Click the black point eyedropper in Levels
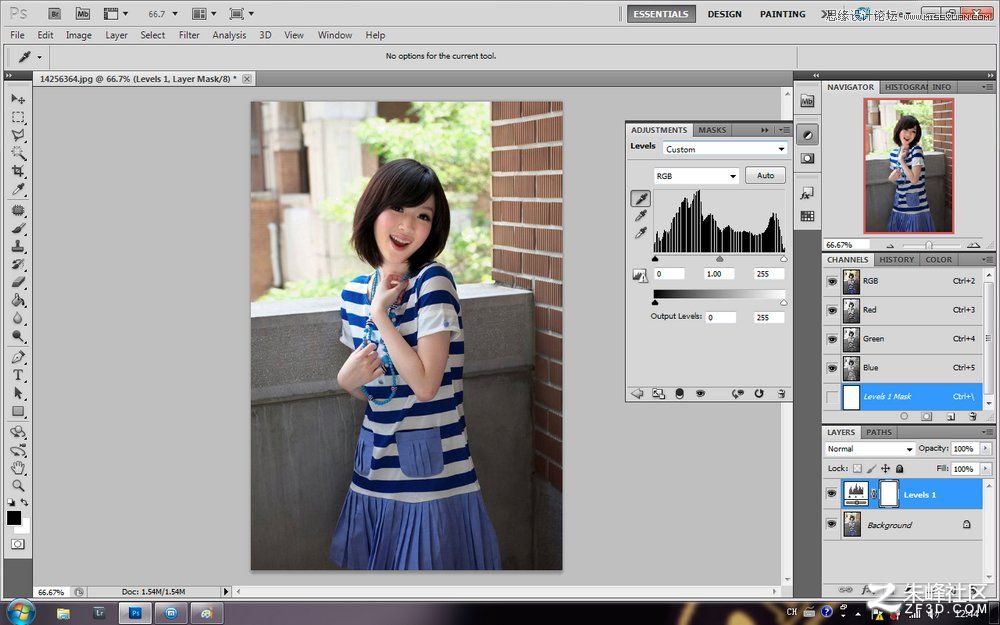The width and height of the screenshot is (1000, 625). click(640, 198)
